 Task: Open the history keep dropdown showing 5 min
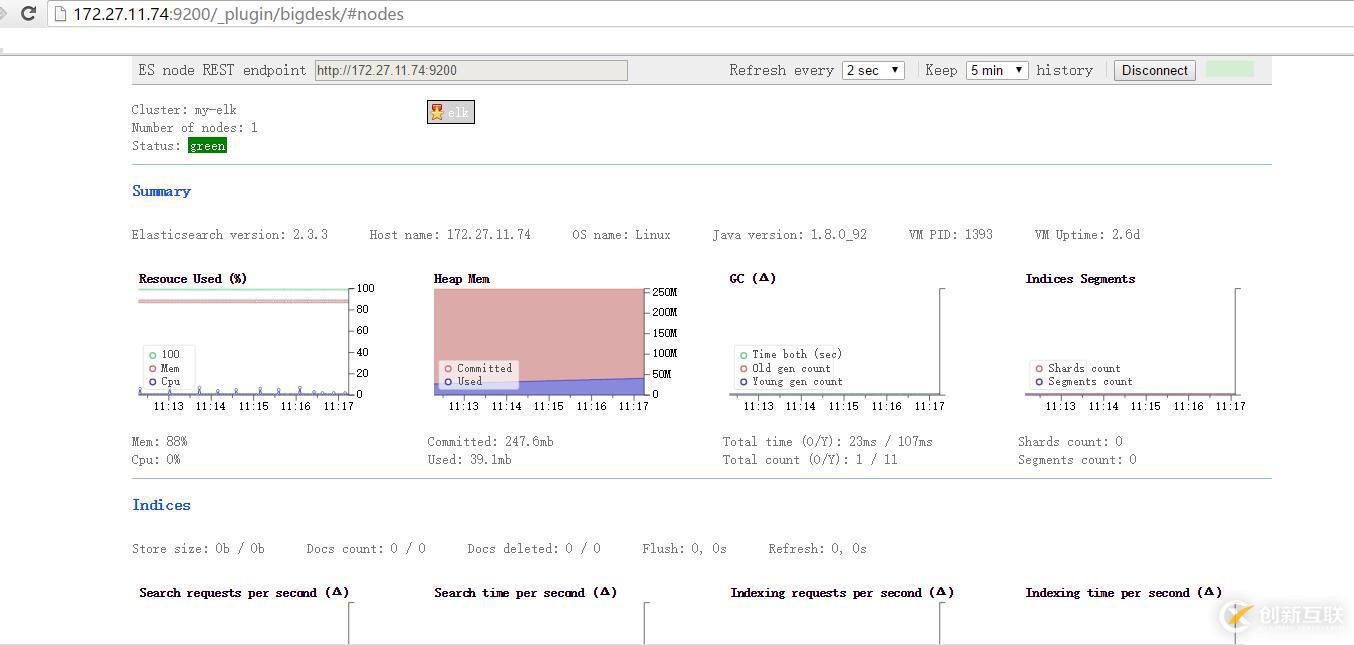pos(996,70)
